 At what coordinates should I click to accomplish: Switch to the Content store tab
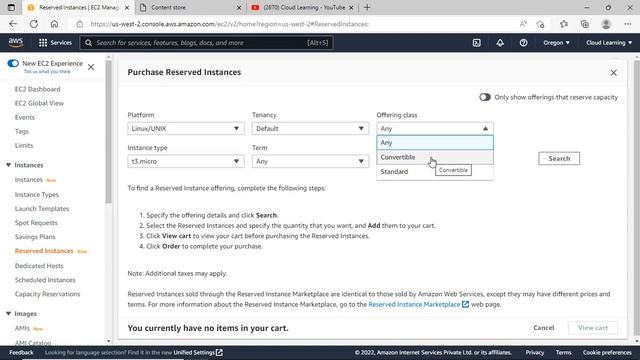pos(190,7)
